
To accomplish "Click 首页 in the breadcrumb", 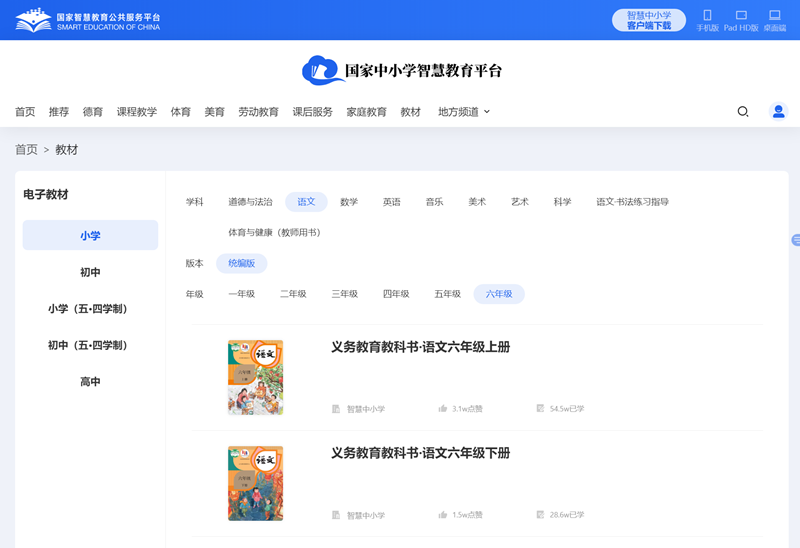I will pyautogui.click(x=26, y=150).
